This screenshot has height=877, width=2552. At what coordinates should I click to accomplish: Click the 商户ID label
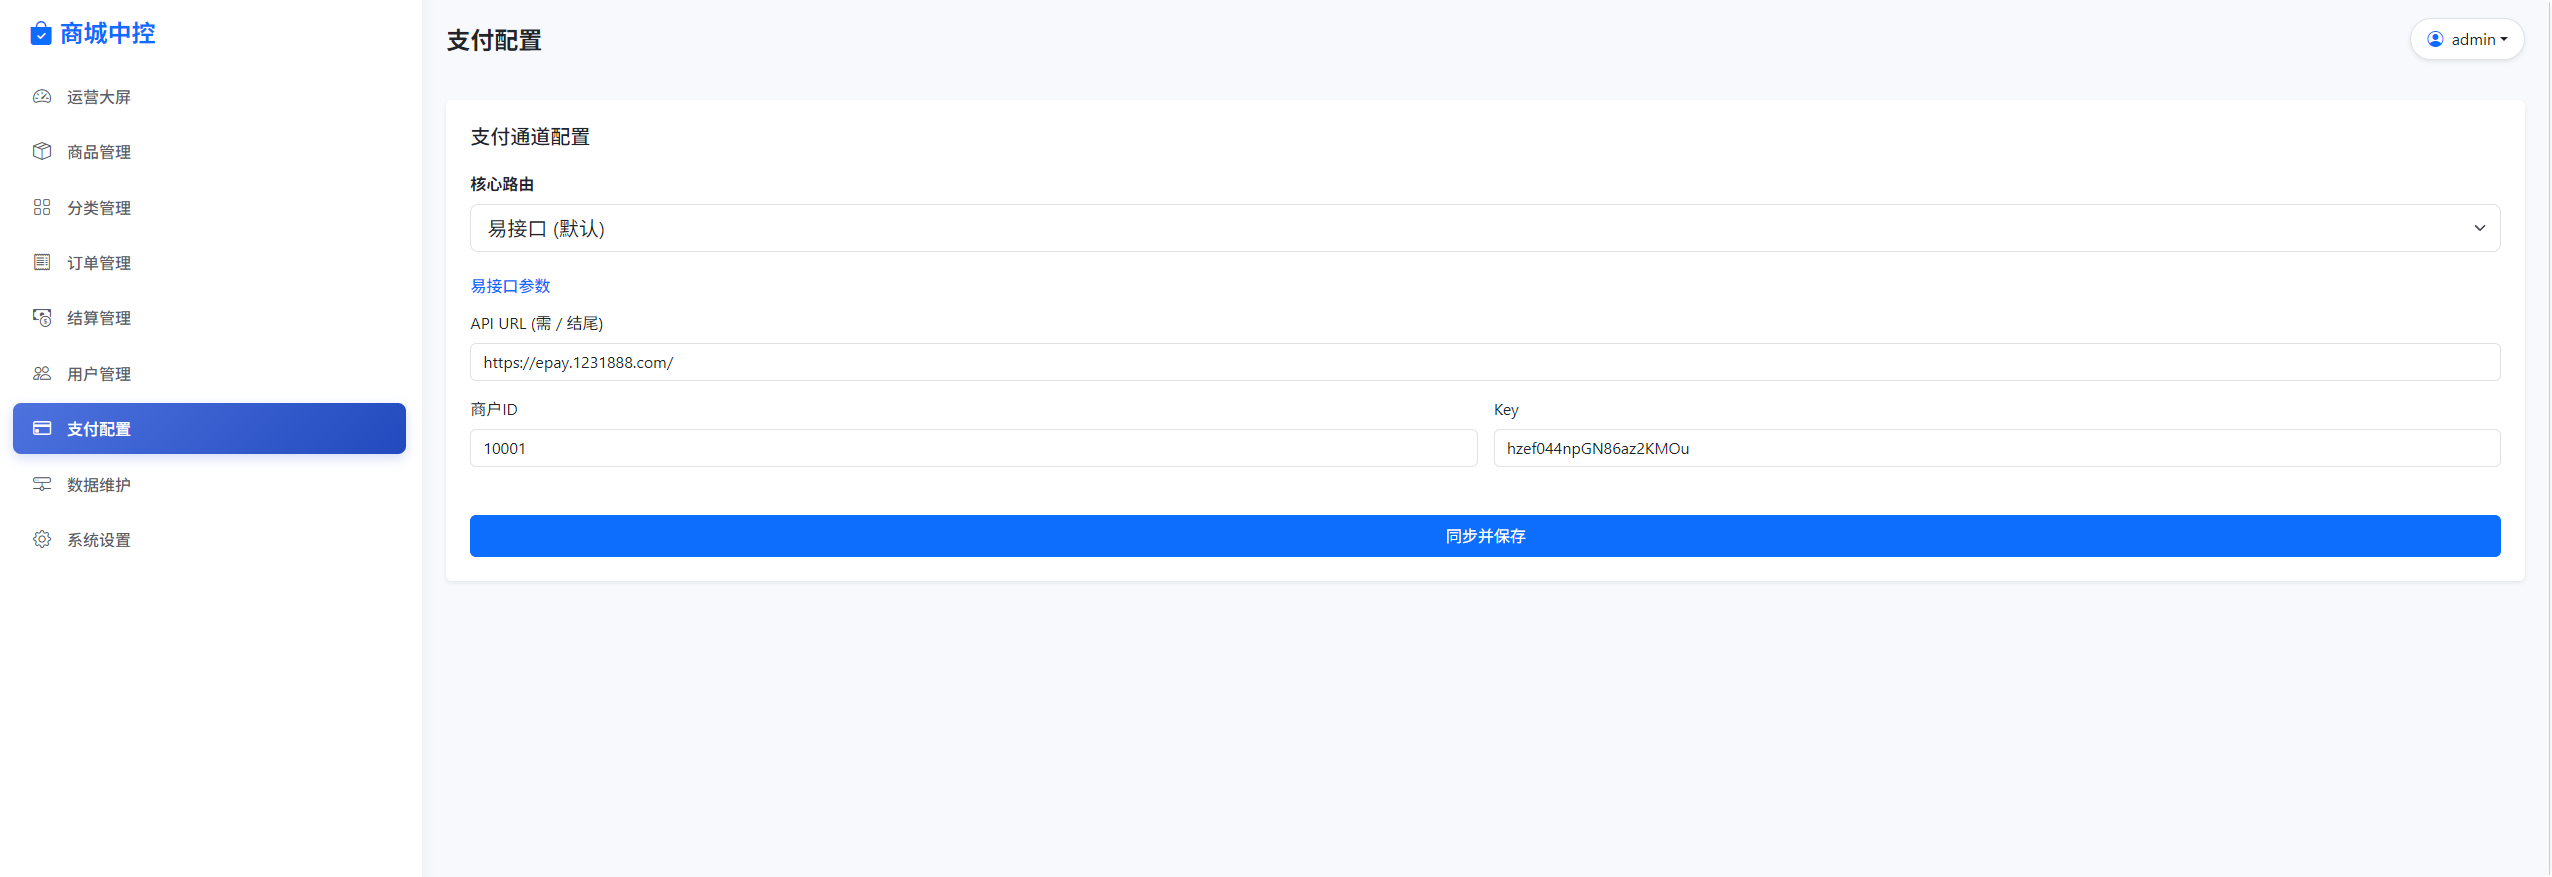(x=494, y=409)
